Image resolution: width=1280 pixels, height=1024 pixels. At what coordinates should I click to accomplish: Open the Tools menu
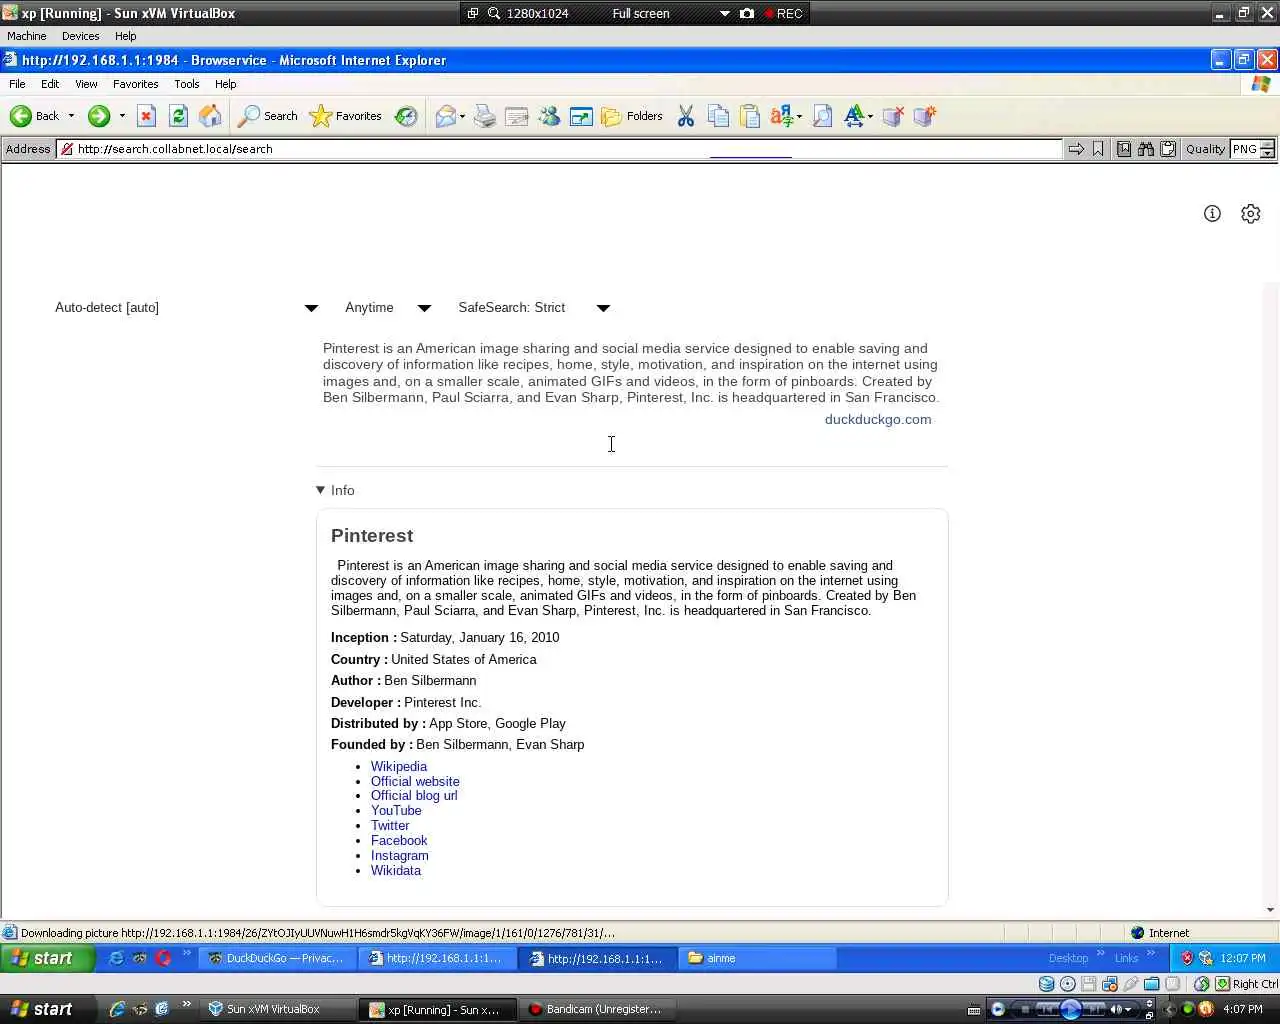point(187,84)
